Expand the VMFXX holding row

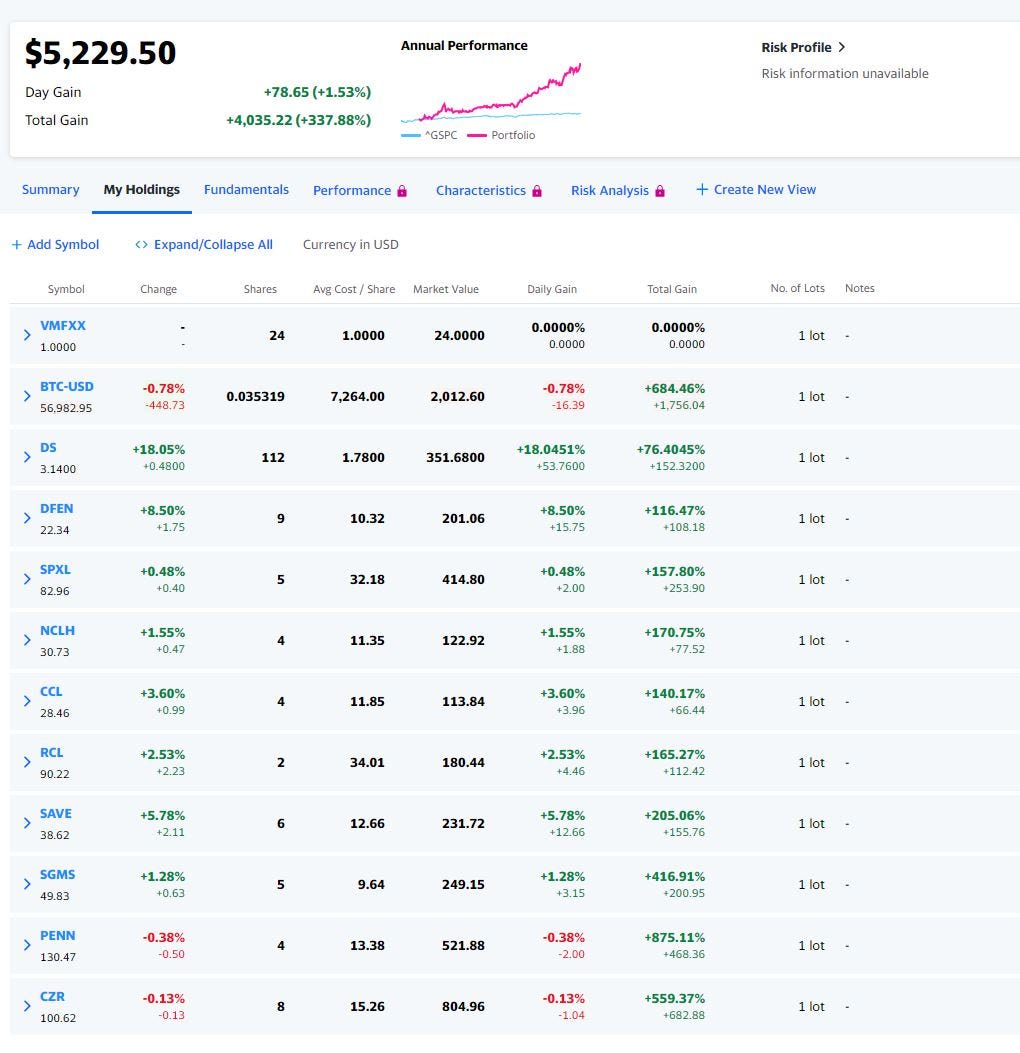click(x=27, y=335)
